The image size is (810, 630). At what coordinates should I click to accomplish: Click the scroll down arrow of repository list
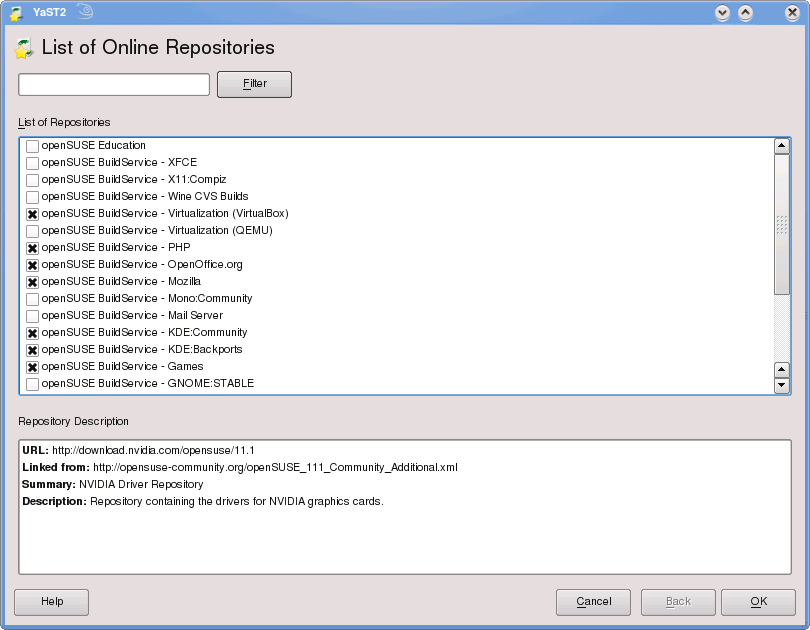[x=782, y=385]
